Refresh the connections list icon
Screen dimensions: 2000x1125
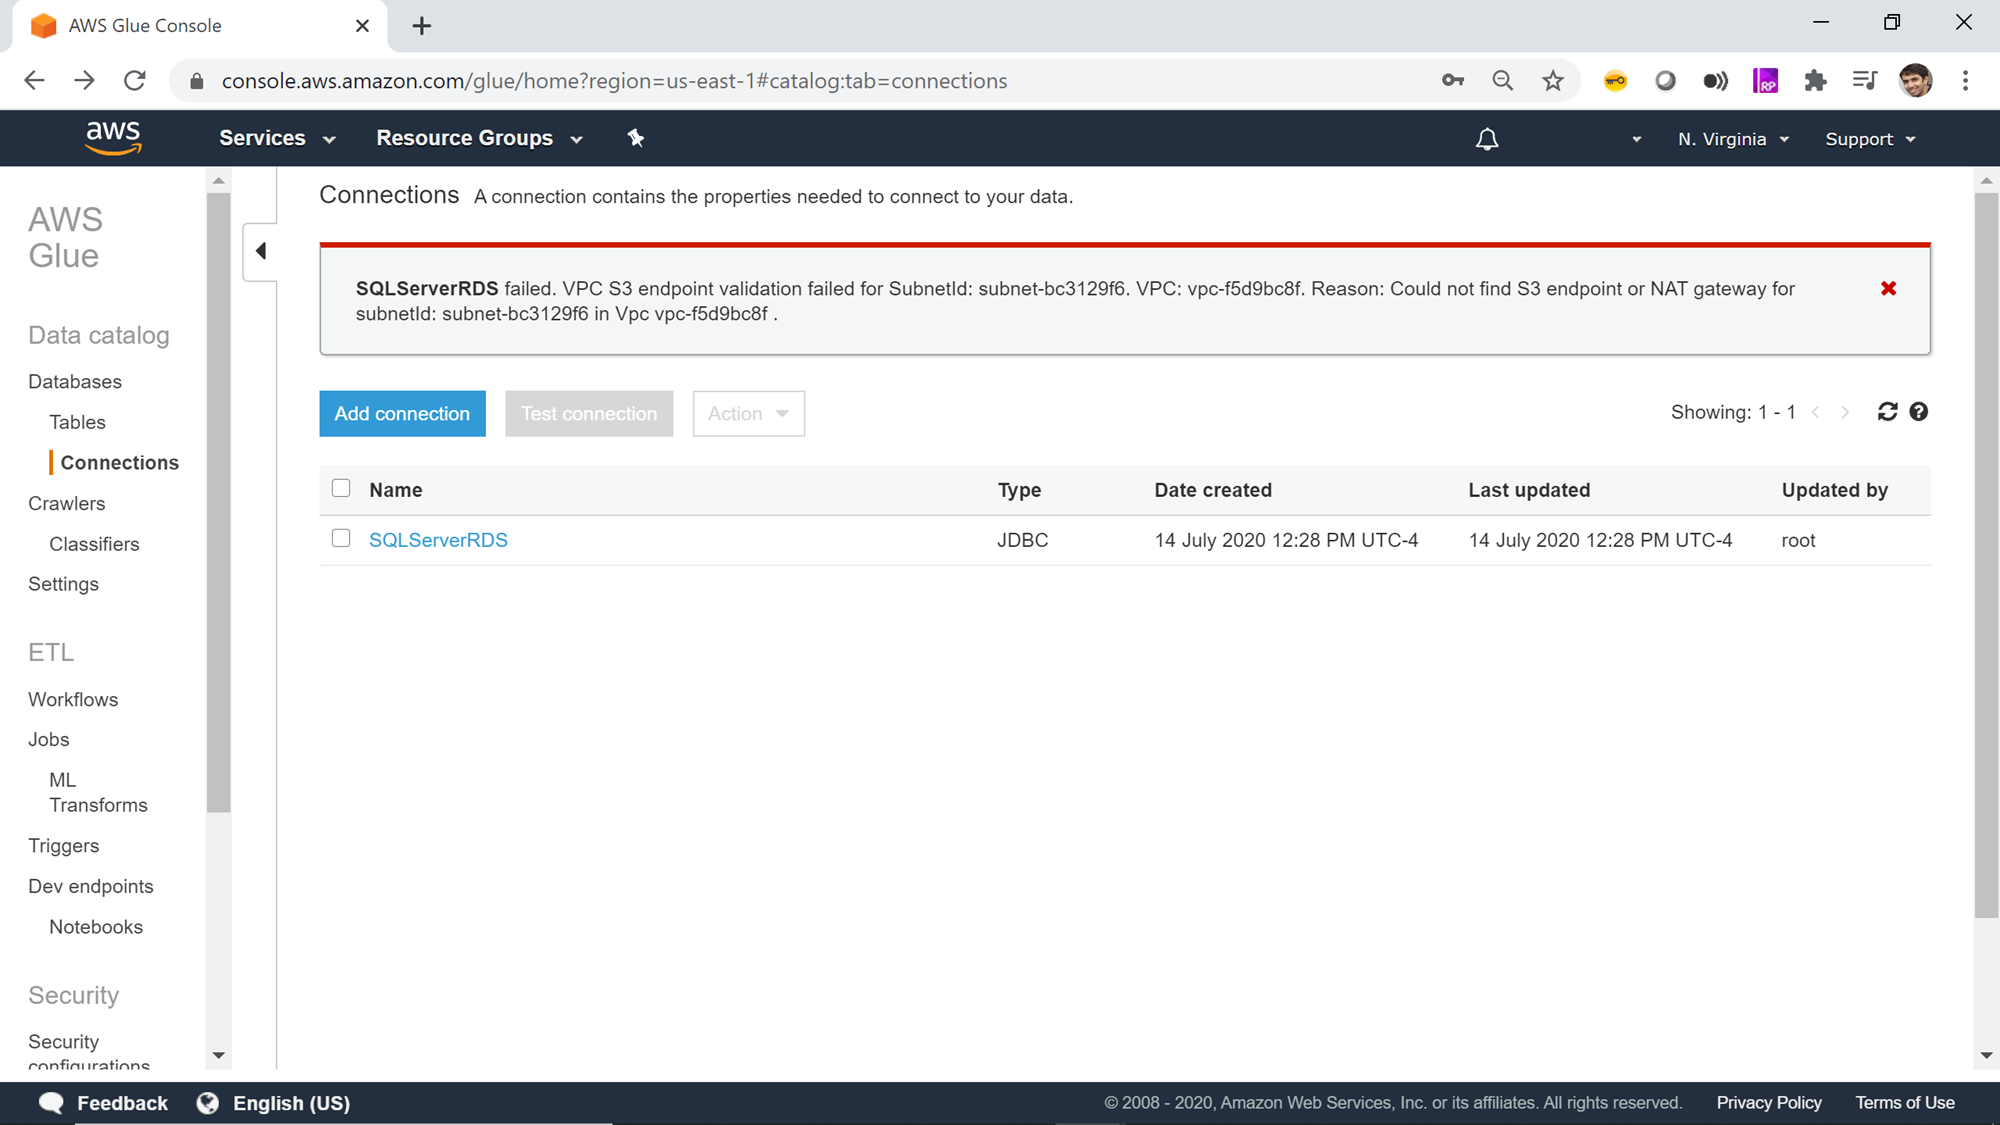(x=1887, y=412)
